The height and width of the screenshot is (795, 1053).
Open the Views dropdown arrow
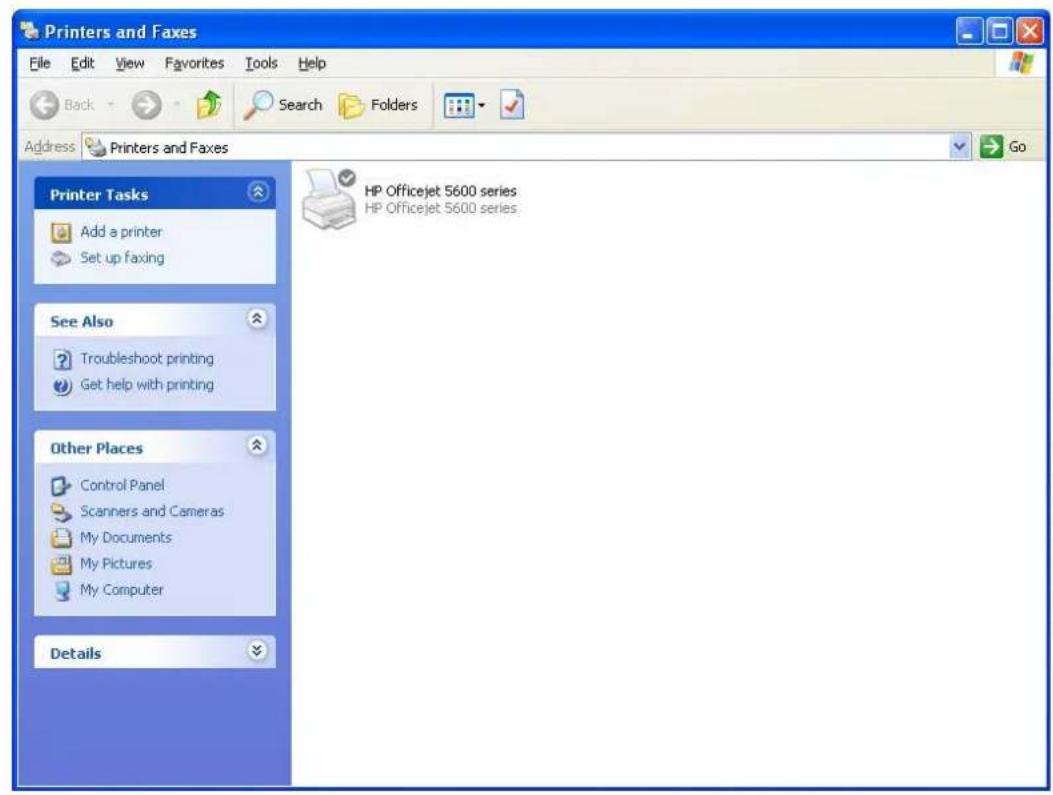tap(482, 105)
